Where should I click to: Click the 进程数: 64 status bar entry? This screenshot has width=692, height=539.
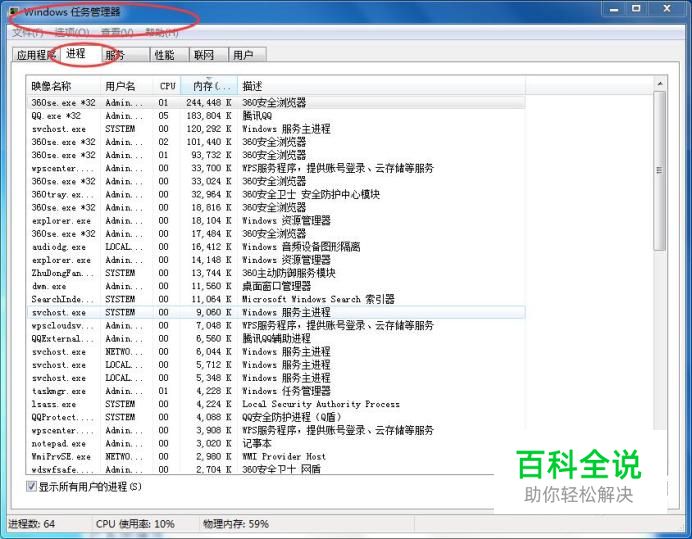(x=32, y=524)
